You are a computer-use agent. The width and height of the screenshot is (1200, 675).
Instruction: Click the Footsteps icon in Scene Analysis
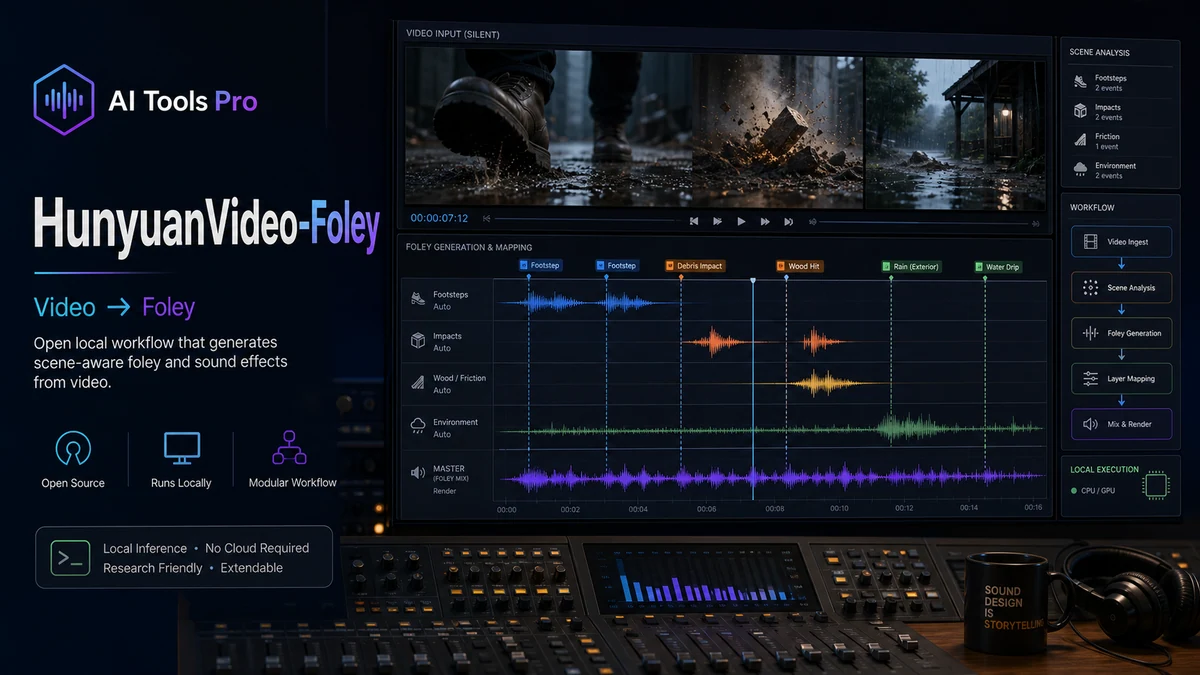tap(1080, 82)
